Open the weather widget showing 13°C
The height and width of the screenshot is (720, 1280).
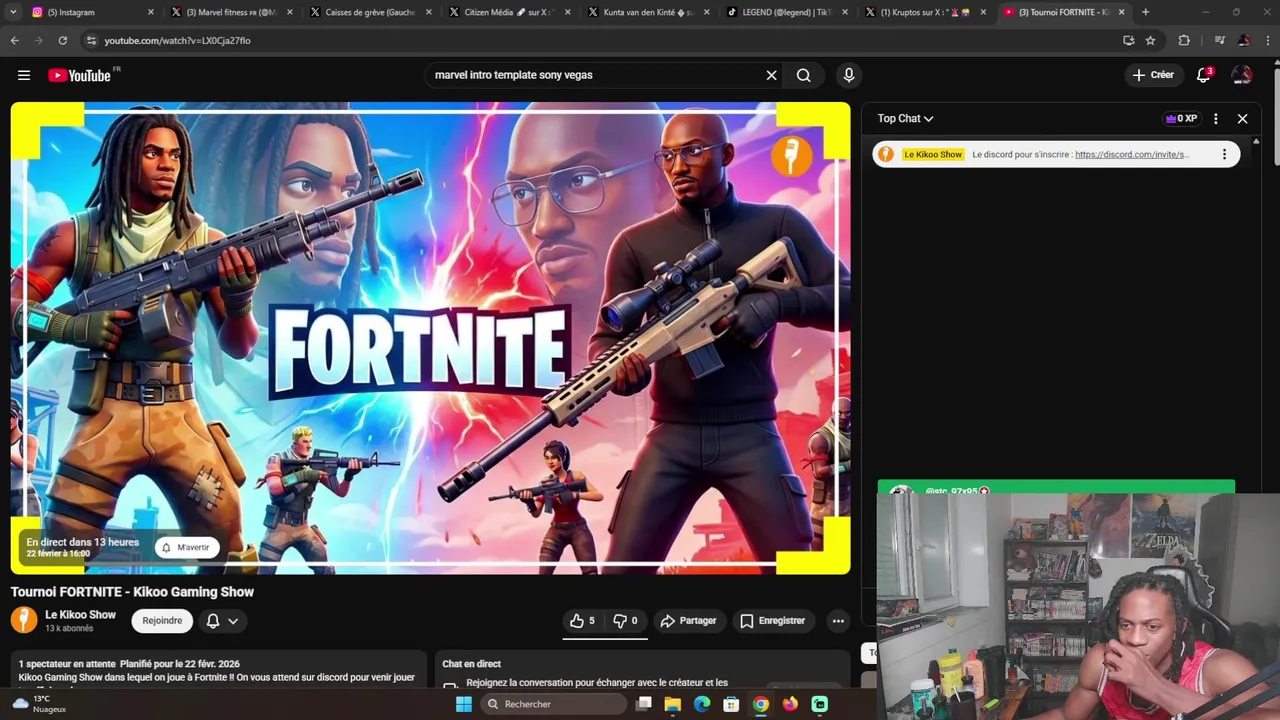click(40, 704)
